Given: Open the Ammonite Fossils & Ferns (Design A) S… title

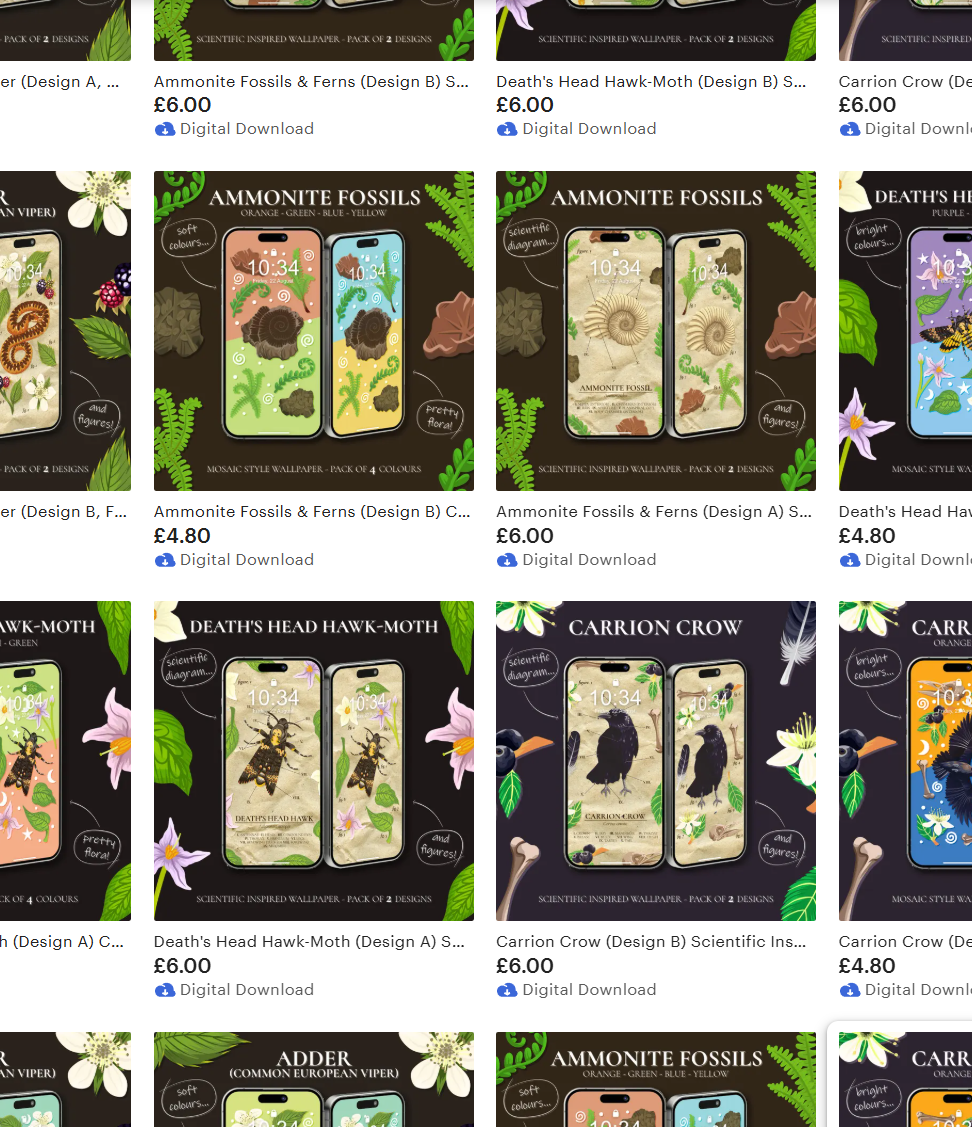Looking at the screenshot, I should [x=654, y=512].
